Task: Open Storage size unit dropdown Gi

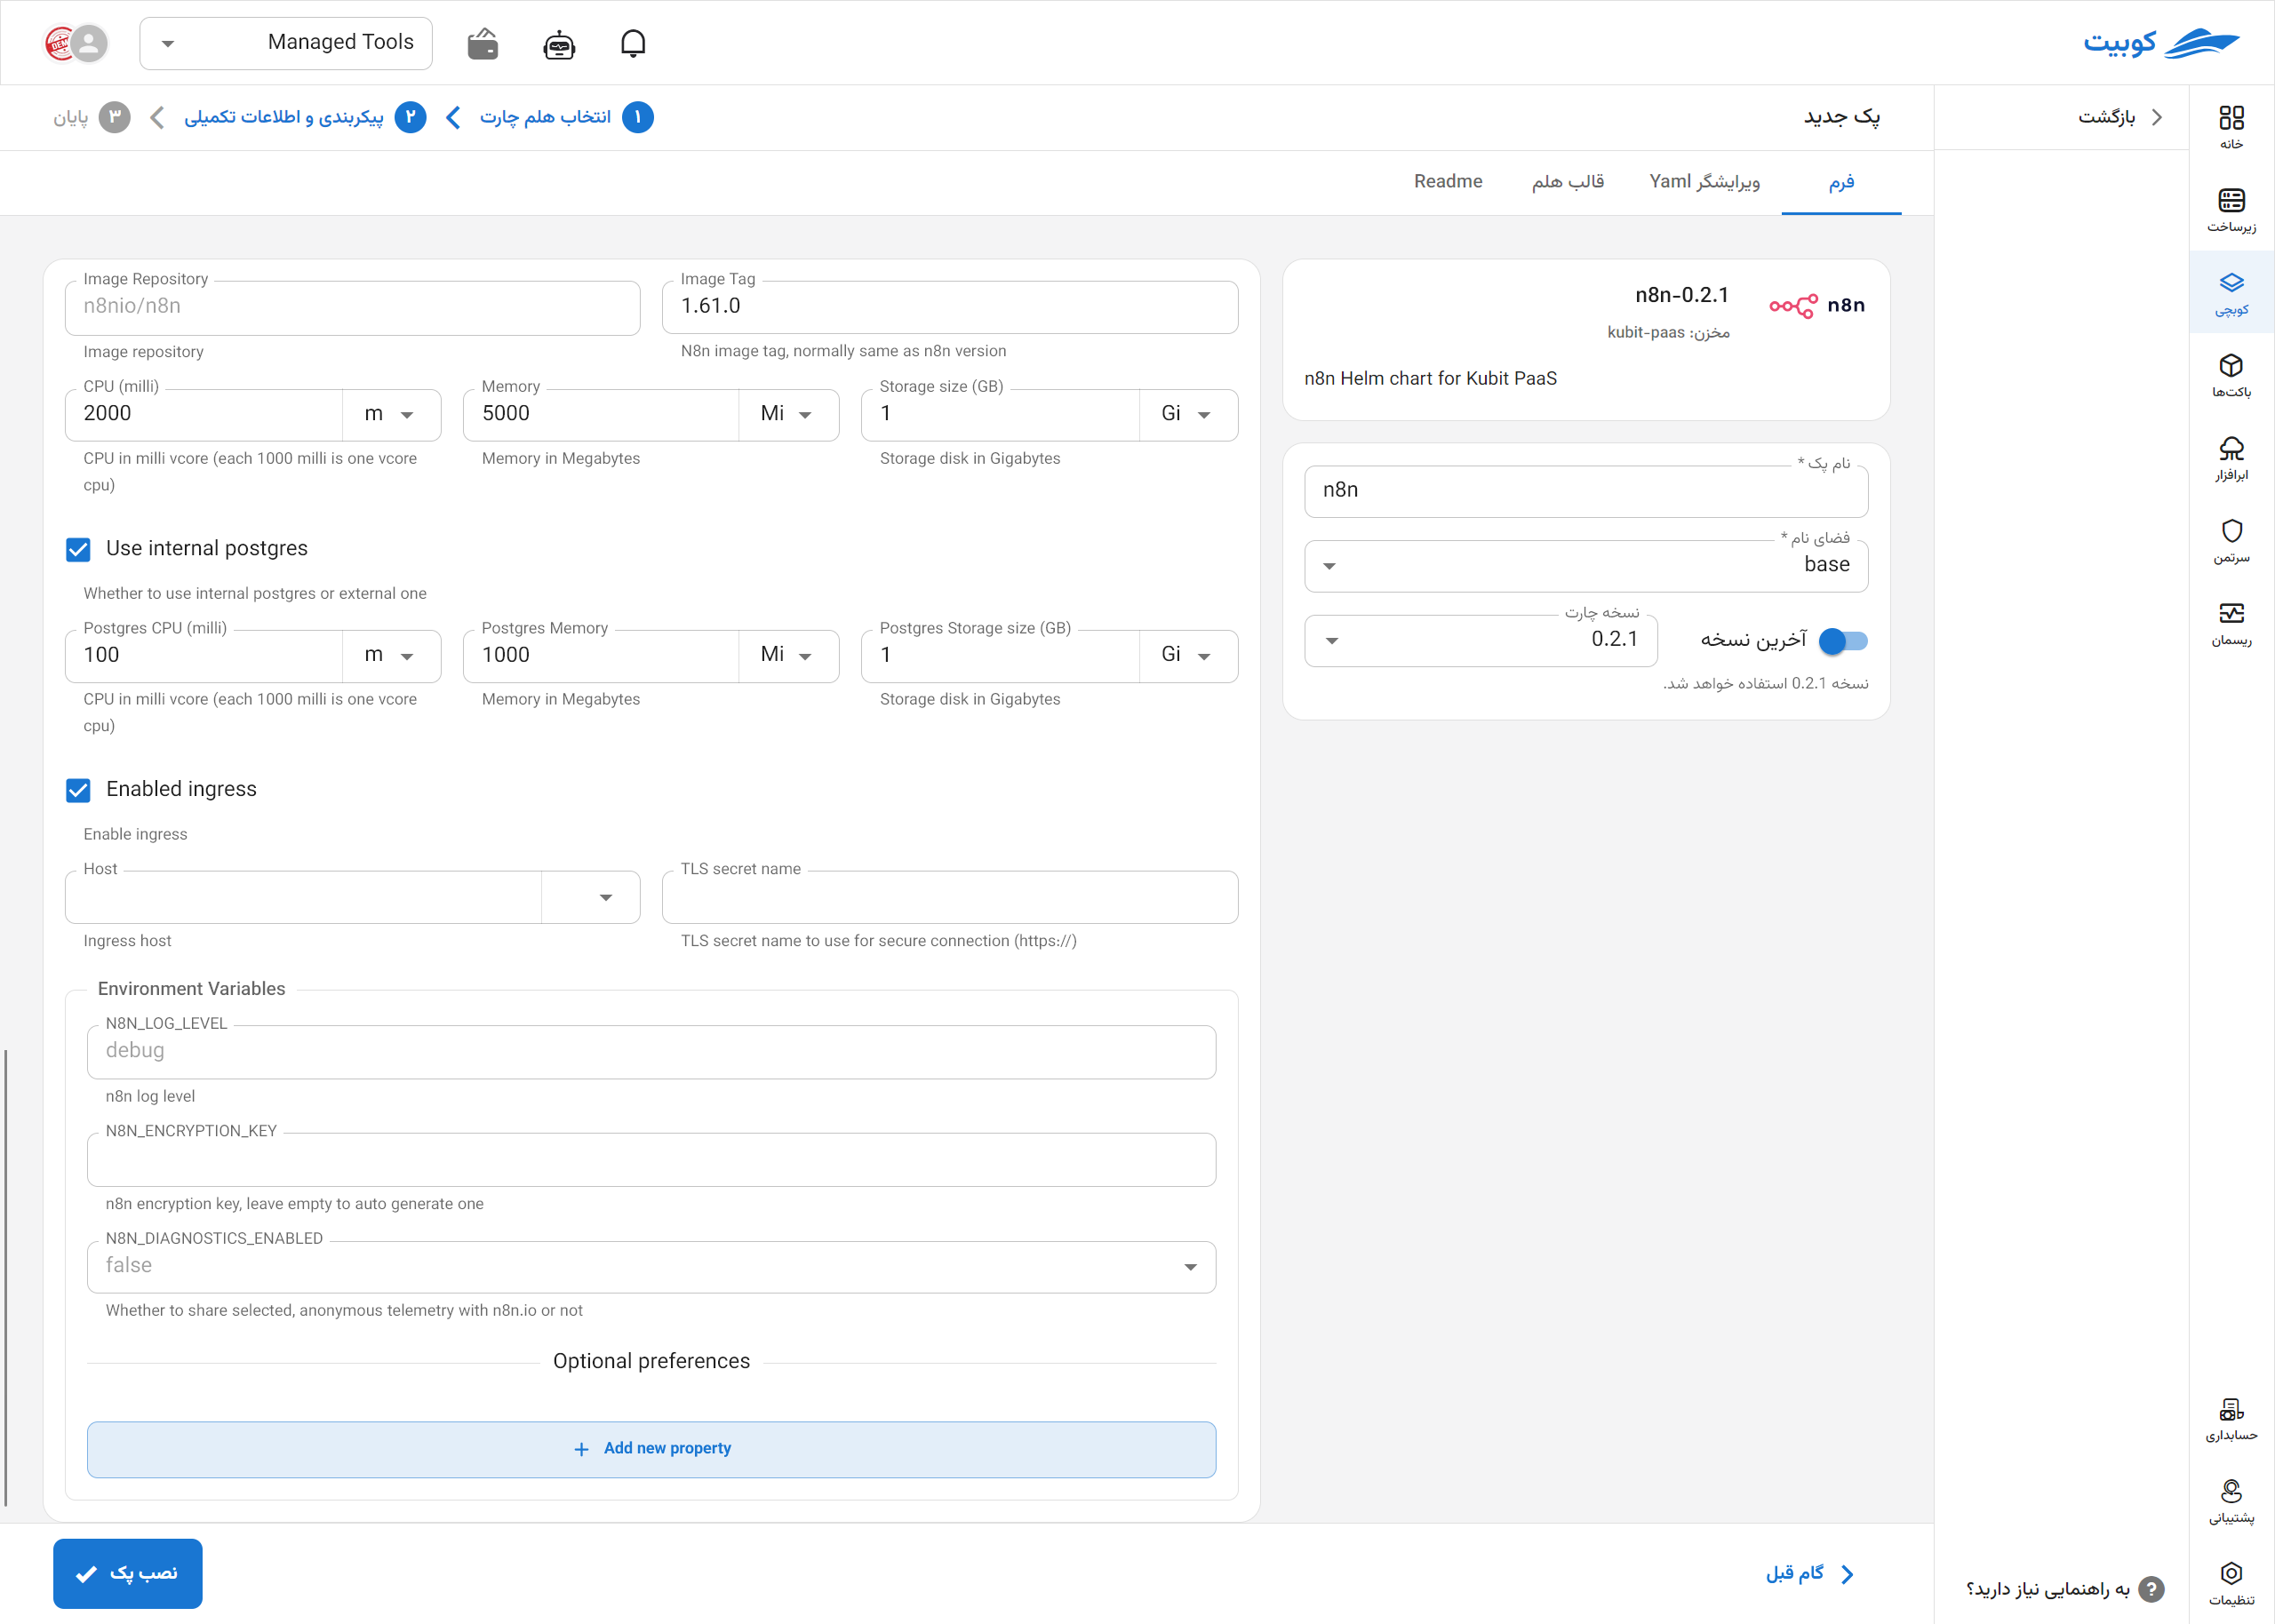Action: pos(1187,414)
